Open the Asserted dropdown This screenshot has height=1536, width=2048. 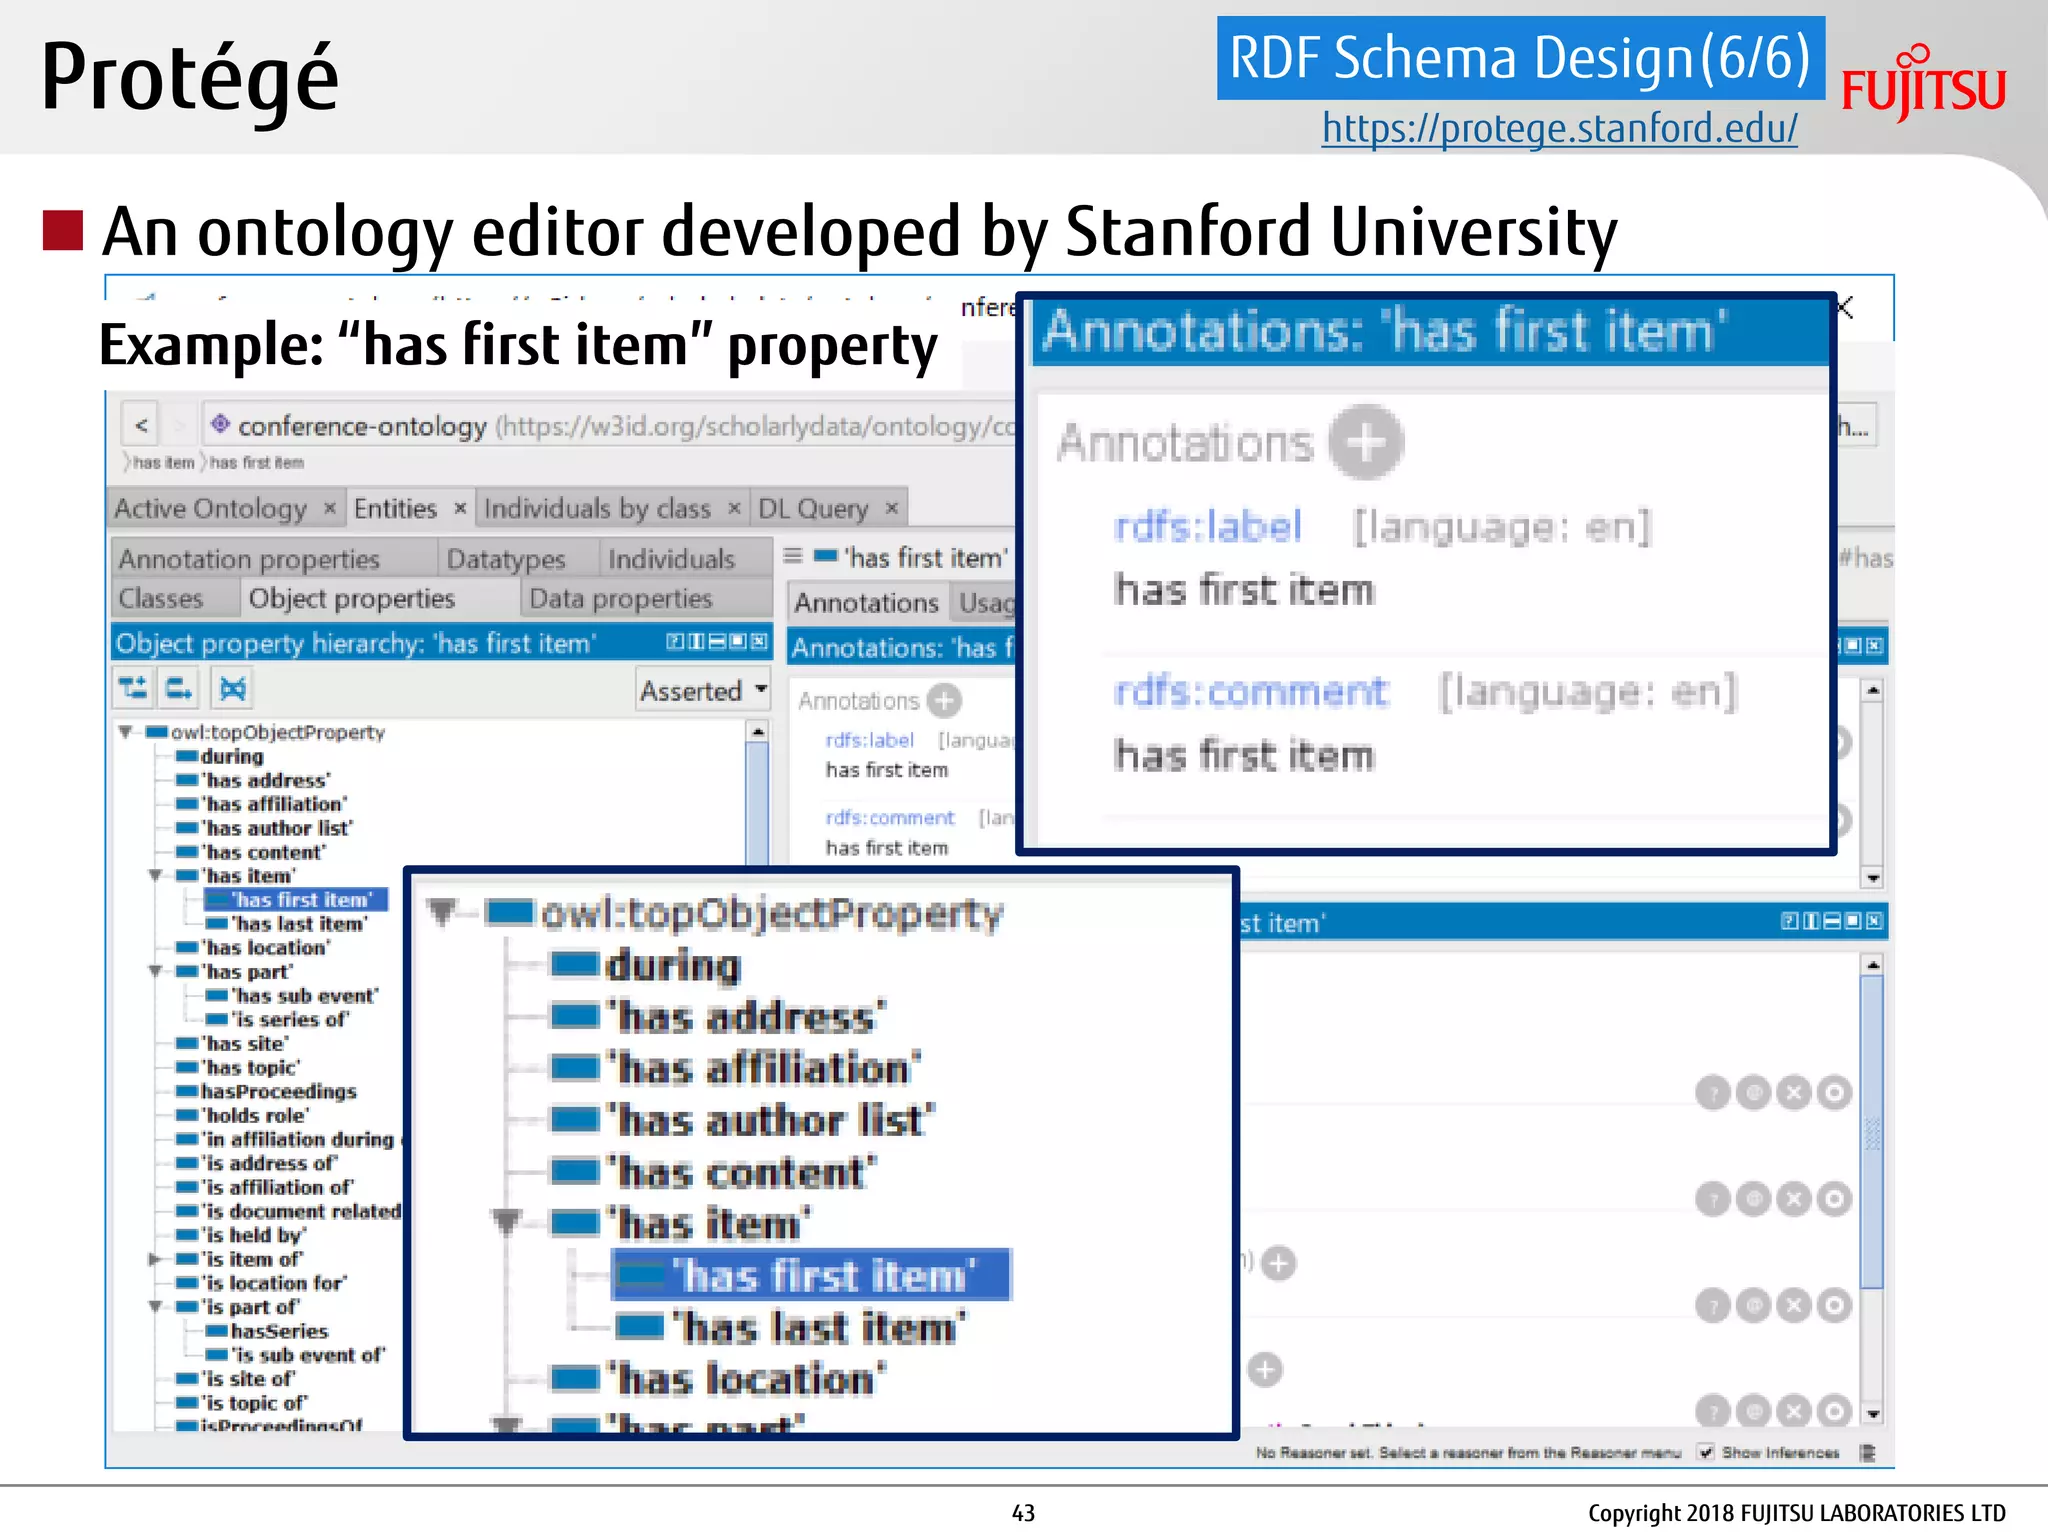704,690
